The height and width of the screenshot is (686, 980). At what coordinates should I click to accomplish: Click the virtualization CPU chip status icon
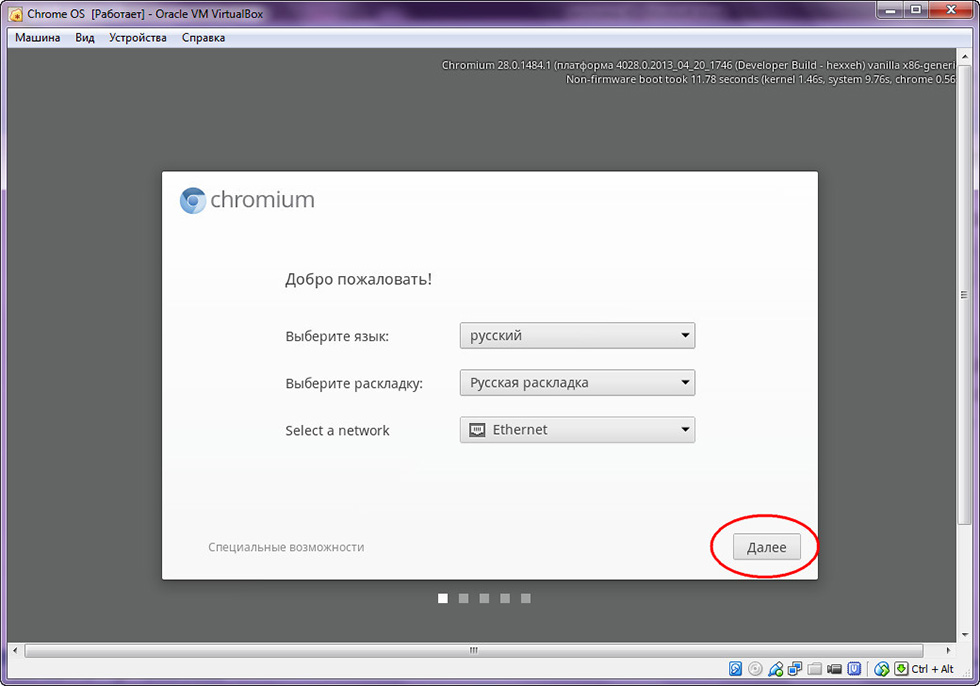[x=854, y=669]
